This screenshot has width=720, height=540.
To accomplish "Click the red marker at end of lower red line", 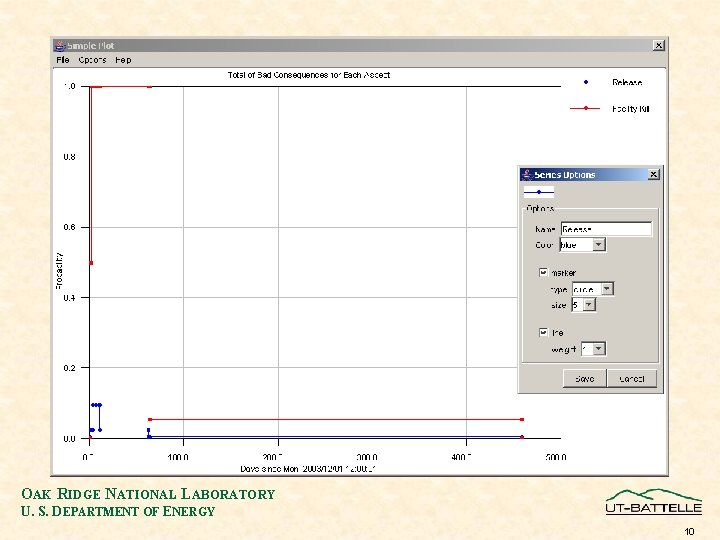I will tap(522, 419).
